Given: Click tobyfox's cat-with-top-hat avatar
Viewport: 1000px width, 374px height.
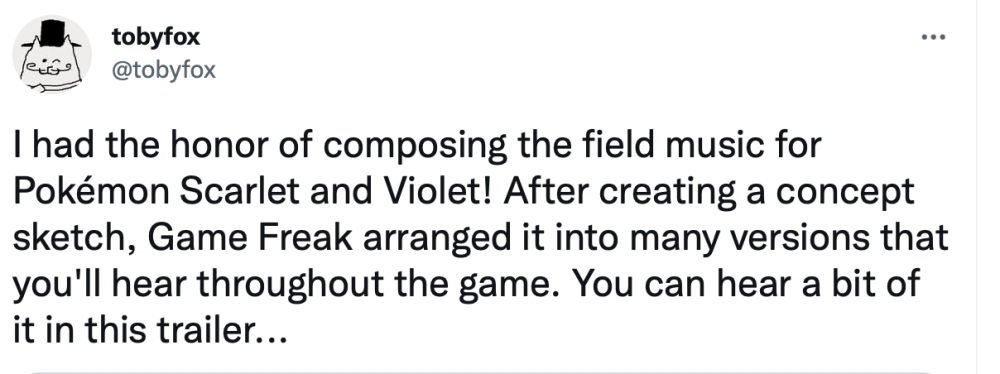Looking at the screenshot, I should point(52,55).
